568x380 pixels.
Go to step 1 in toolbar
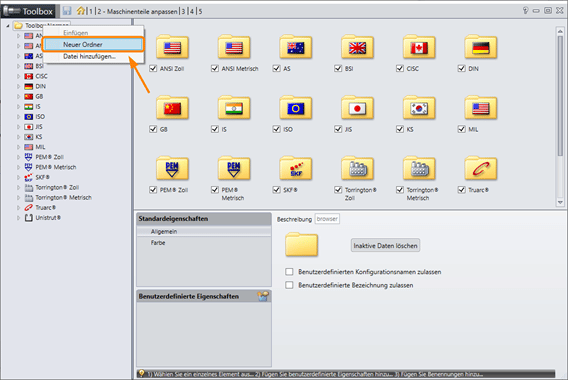pos(91,11)
